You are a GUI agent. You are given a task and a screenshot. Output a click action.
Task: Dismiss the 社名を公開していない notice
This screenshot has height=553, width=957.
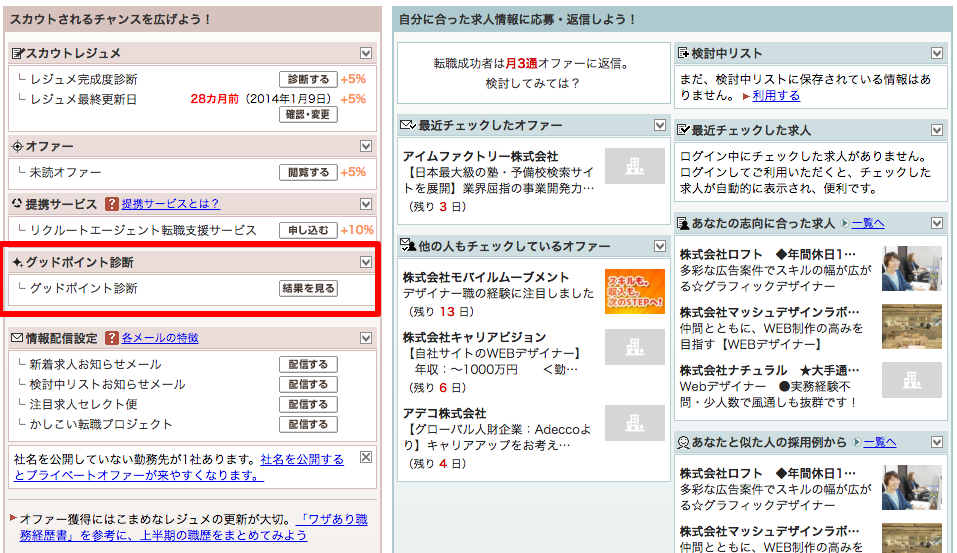click(366, 457)
